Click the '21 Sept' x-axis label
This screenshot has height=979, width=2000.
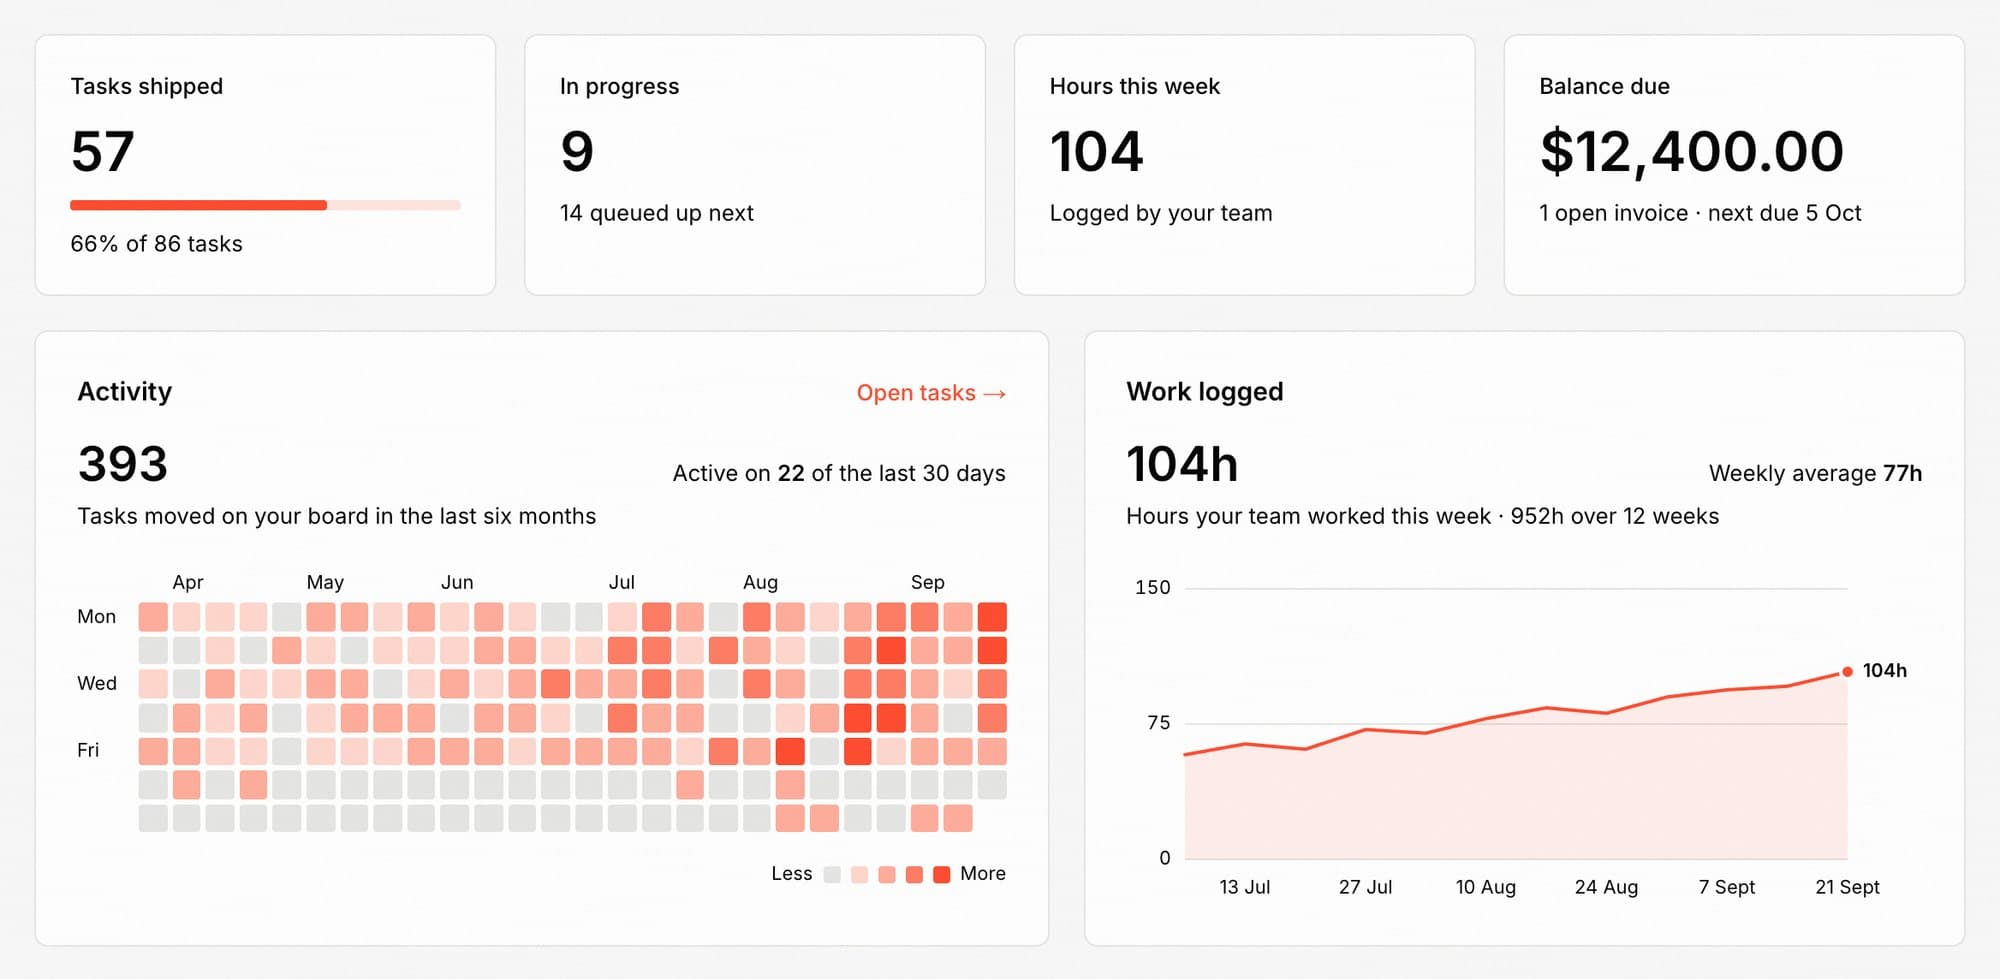click(1847, 888)
